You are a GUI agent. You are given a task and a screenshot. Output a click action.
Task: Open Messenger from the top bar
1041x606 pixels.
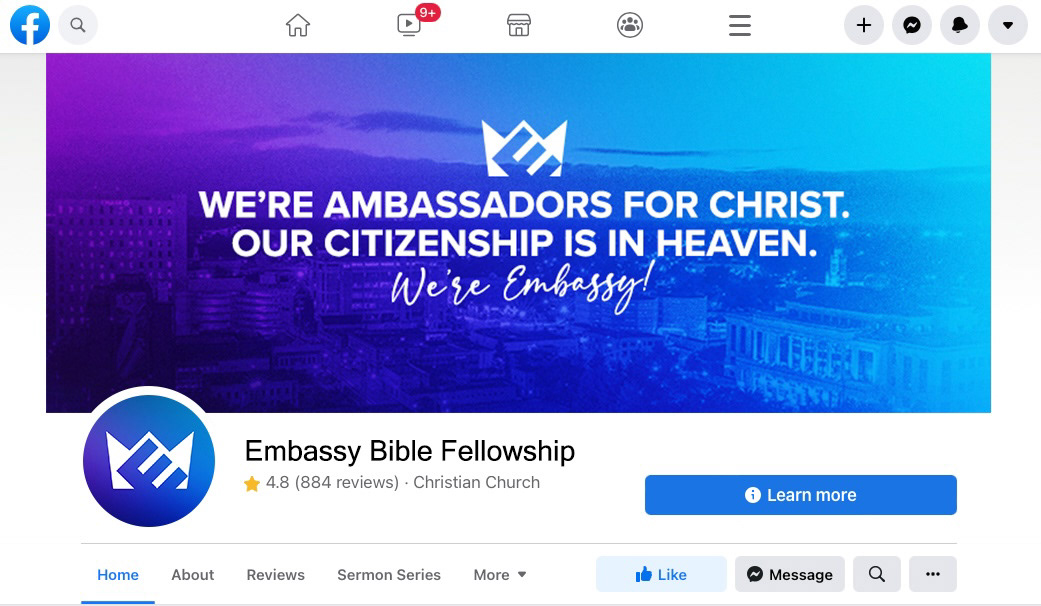click(912, 25)
